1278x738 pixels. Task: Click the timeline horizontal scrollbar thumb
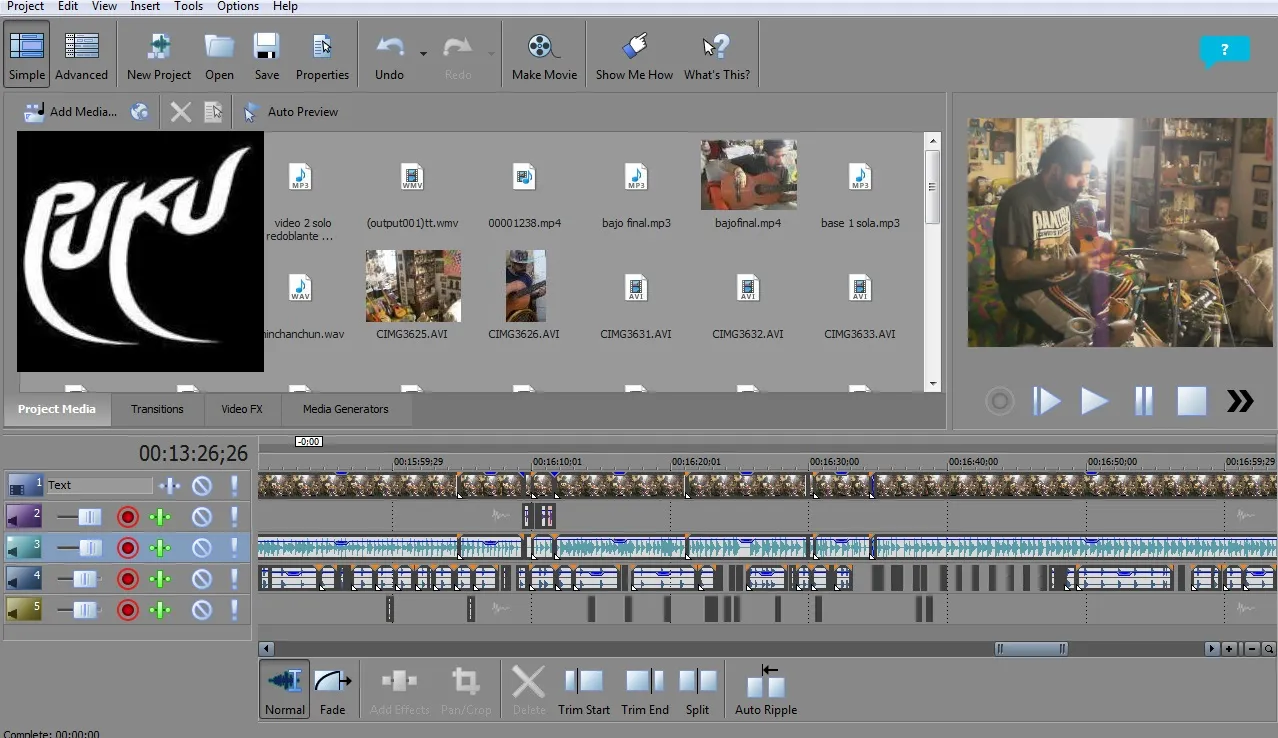1031,649
